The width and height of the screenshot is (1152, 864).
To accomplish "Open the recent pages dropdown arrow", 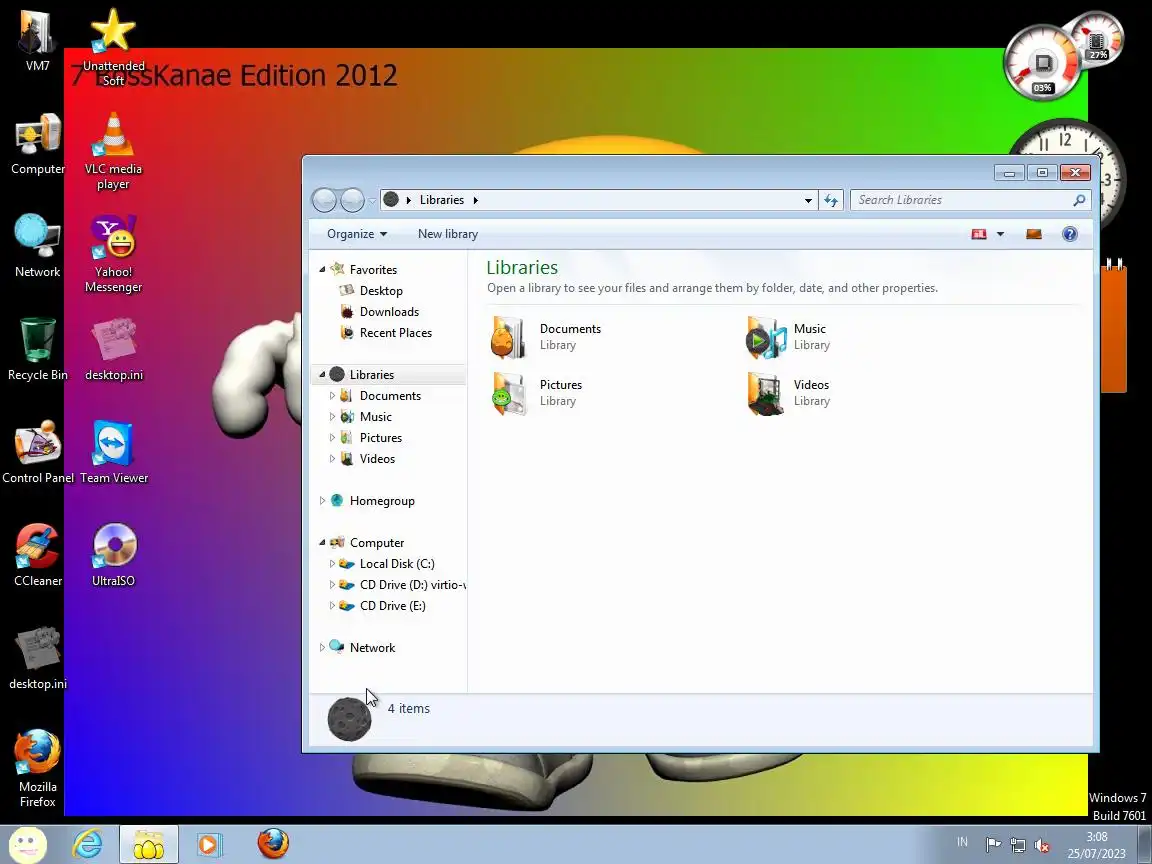I will click(x=372, y=201).
